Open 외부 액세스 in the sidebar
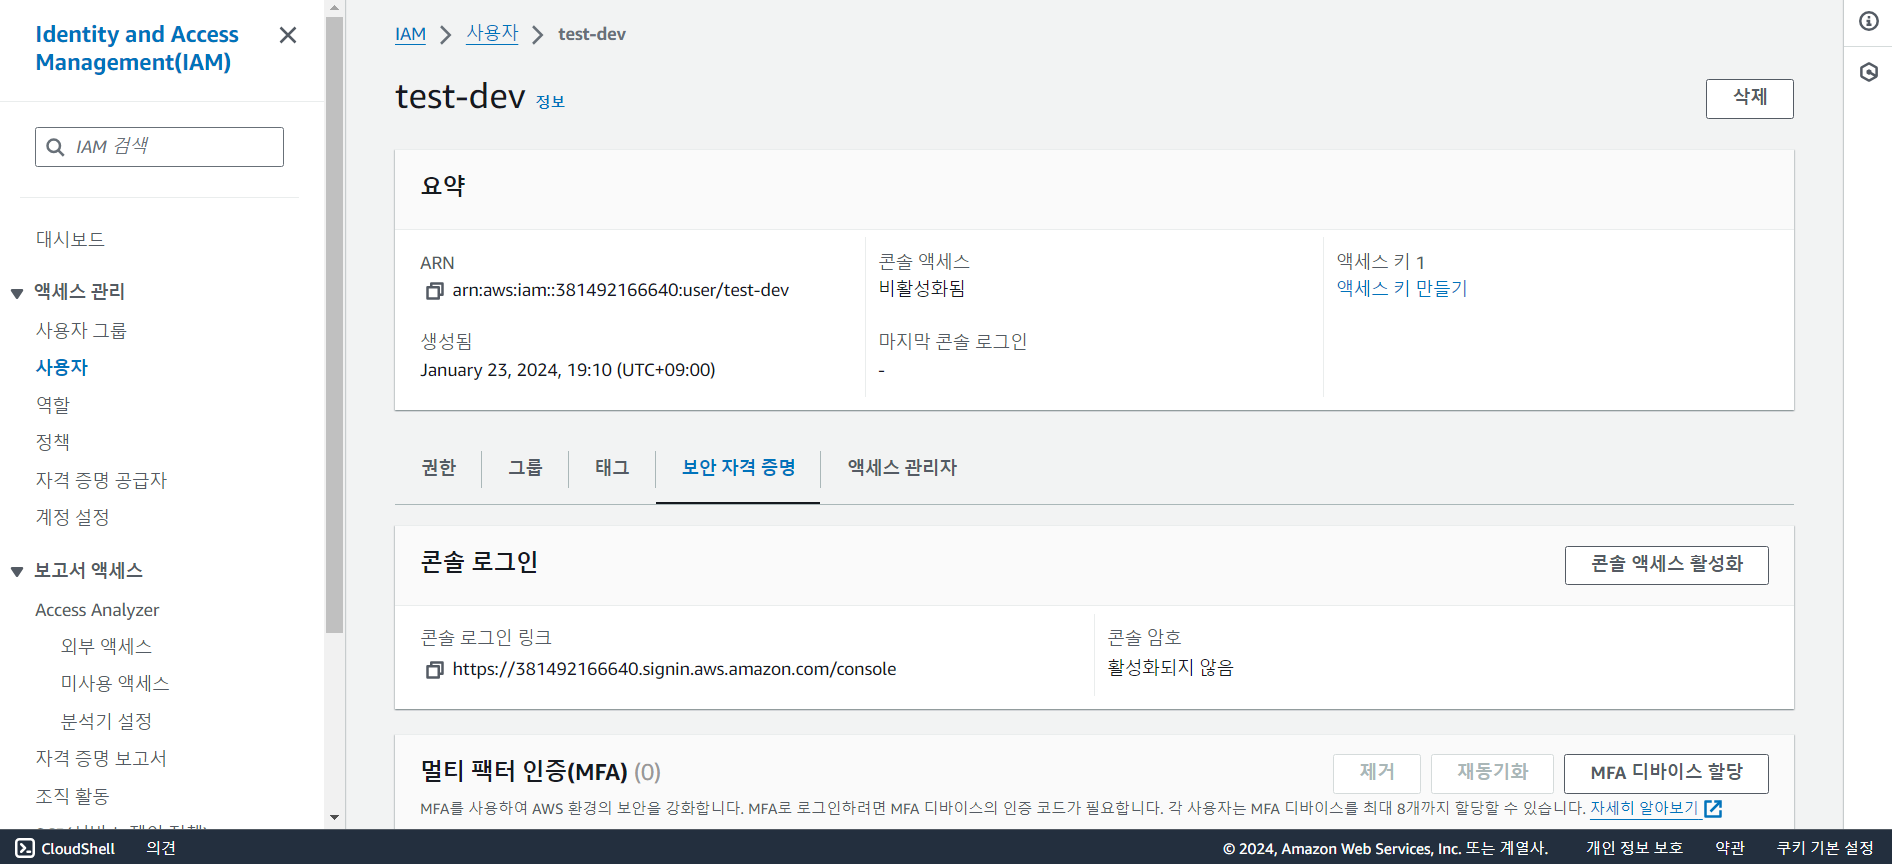This screenshot has width=1892, height=864. 106,647
